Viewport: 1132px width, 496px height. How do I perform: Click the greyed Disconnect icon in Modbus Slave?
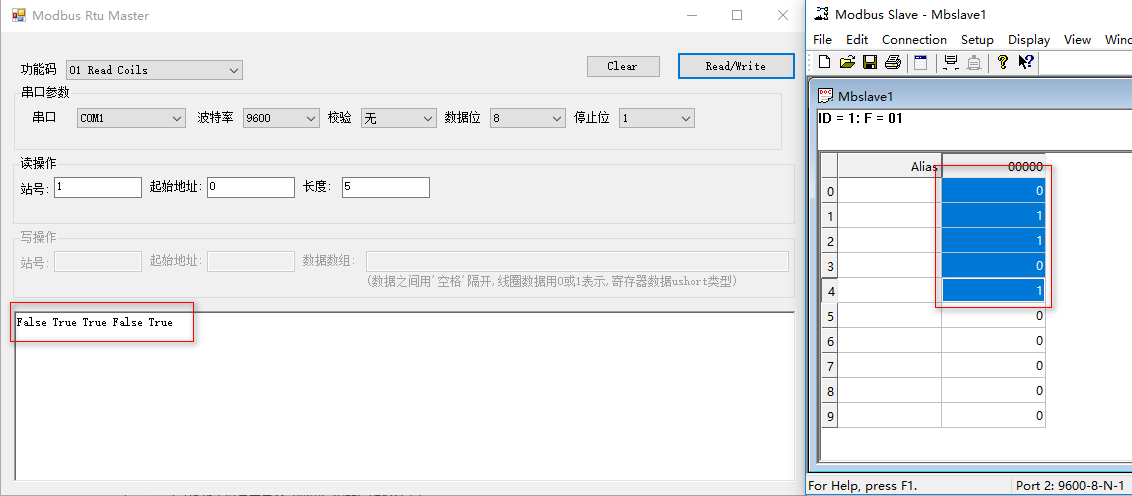(x=973, y=62)
